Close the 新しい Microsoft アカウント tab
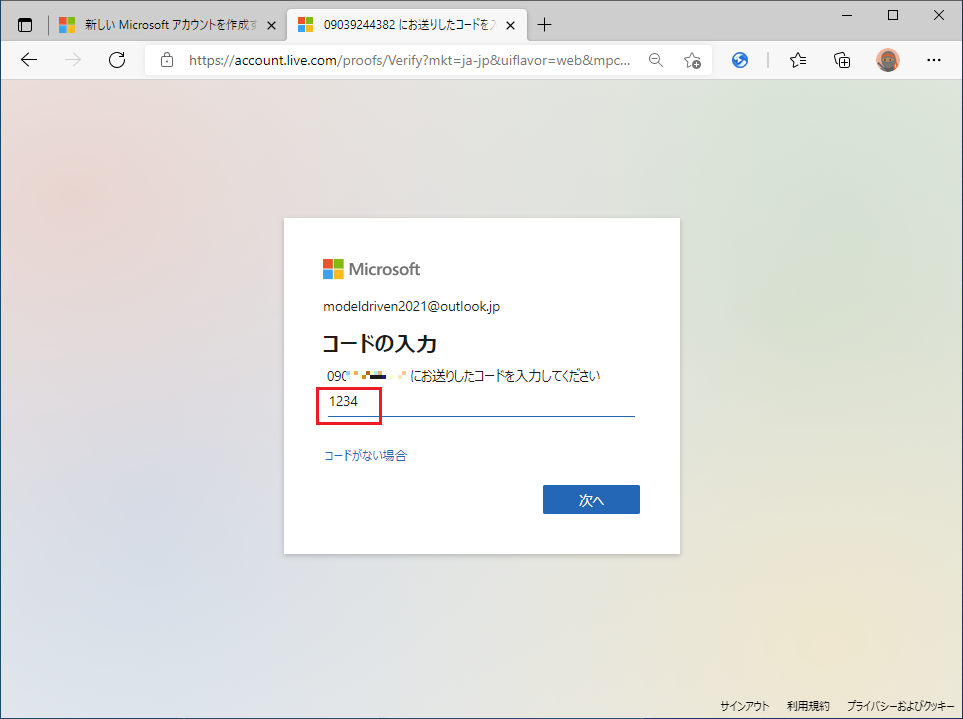Image resolution: width=963 pixels, height=719 pixels. coord(271,26)
